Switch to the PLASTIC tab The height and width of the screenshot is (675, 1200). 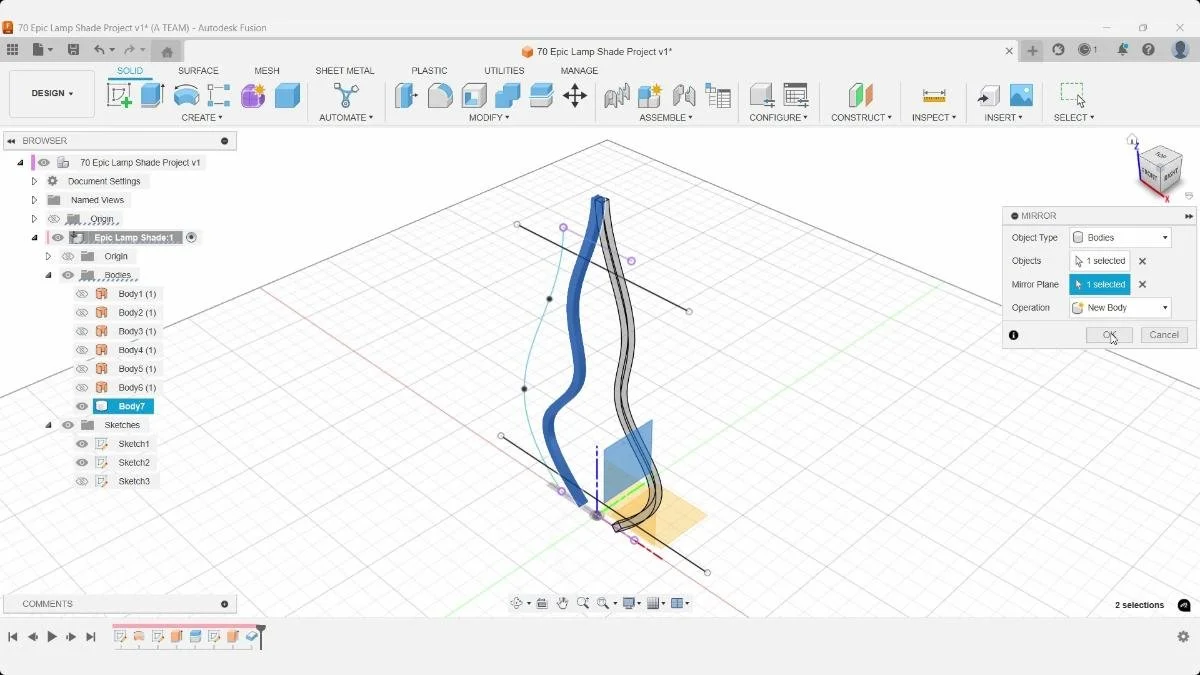pos(429,71)
